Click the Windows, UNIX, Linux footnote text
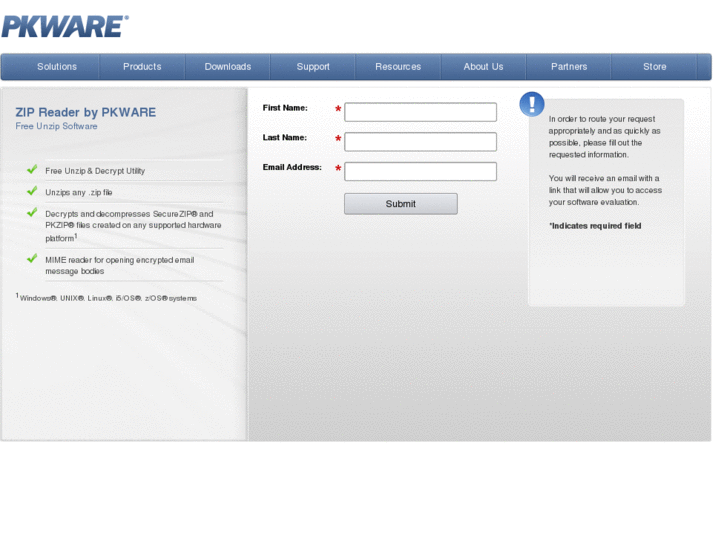The height and width of the screenshot is (545, 727). (107, 298)
